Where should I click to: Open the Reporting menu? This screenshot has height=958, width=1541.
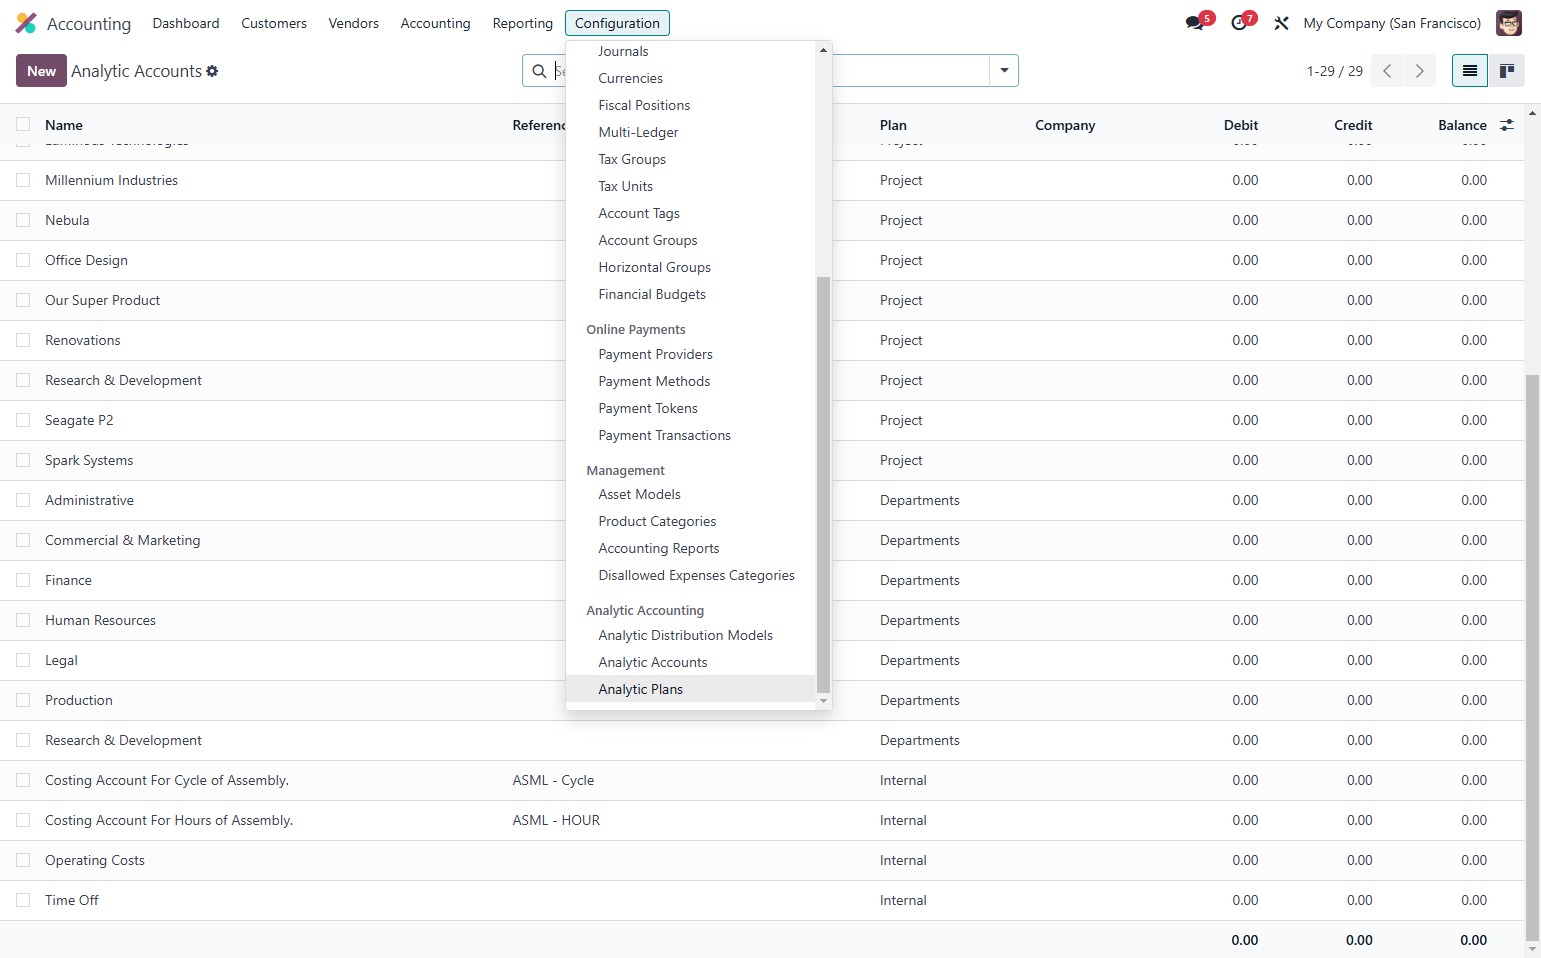pos(522,23)
